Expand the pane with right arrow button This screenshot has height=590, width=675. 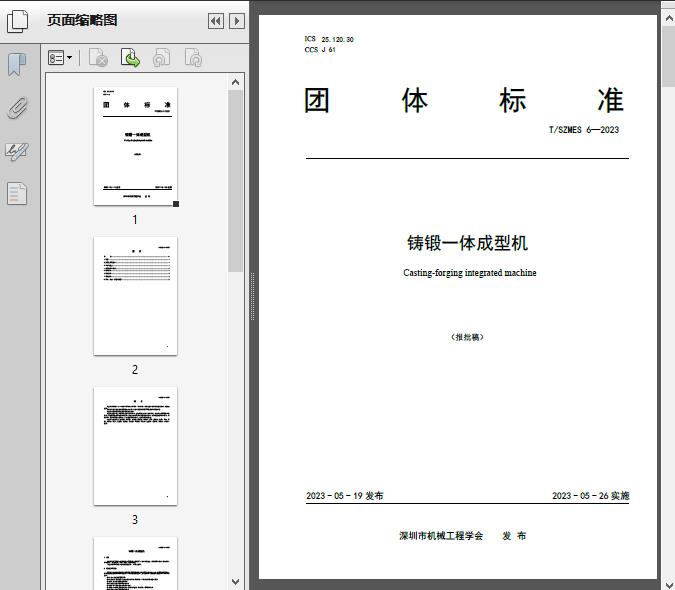[236, 21]
